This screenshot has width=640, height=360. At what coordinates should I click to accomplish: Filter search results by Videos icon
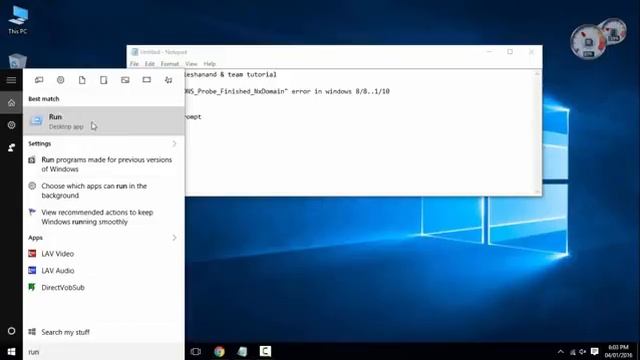pyautogui.click(x=147, y=80)
